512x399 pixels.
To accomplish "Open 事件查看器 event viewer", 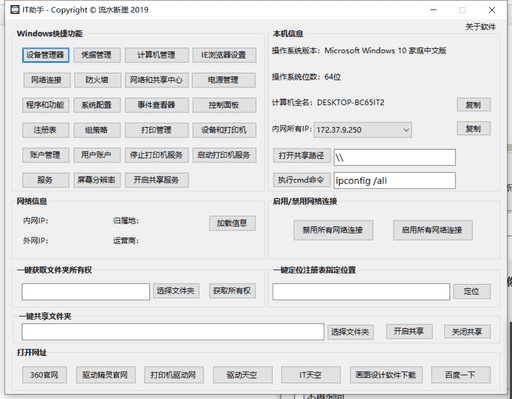I will [x=157, y=105].
